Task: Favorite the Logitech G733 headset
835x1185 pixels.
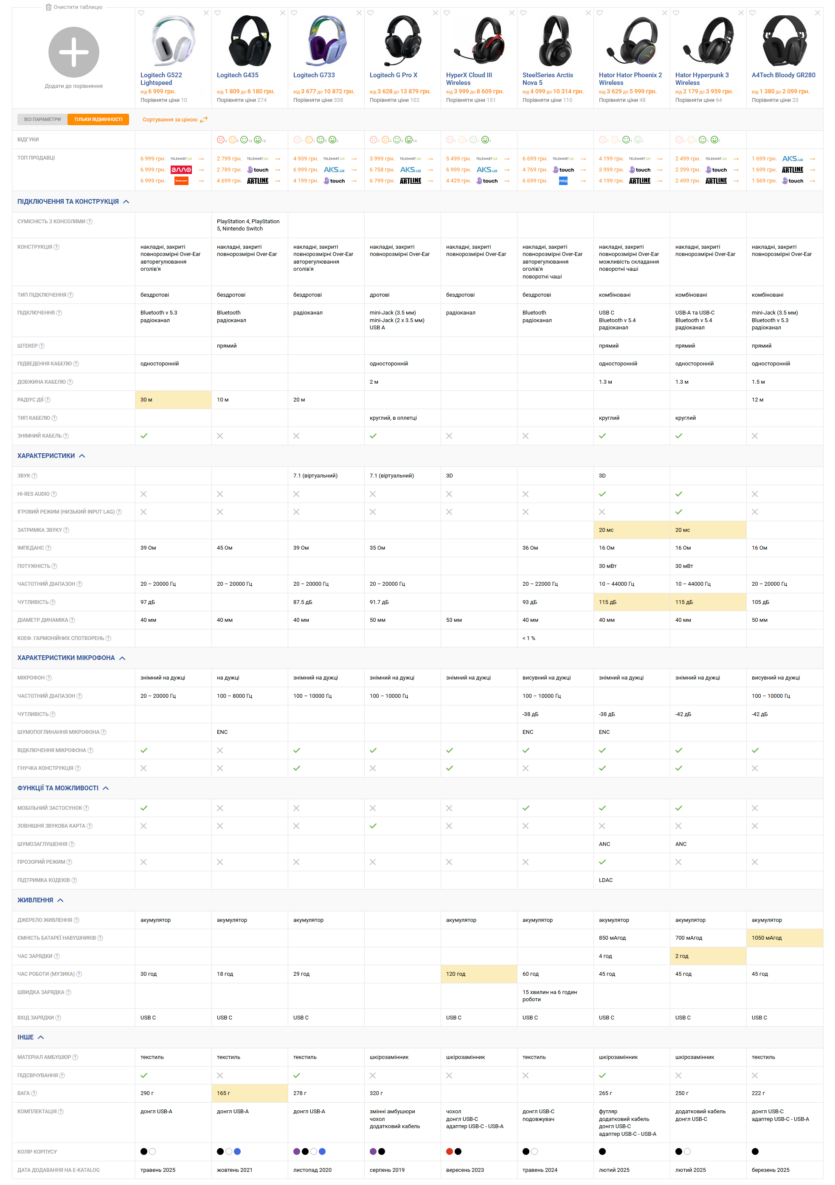Action: tap(294, 13)
